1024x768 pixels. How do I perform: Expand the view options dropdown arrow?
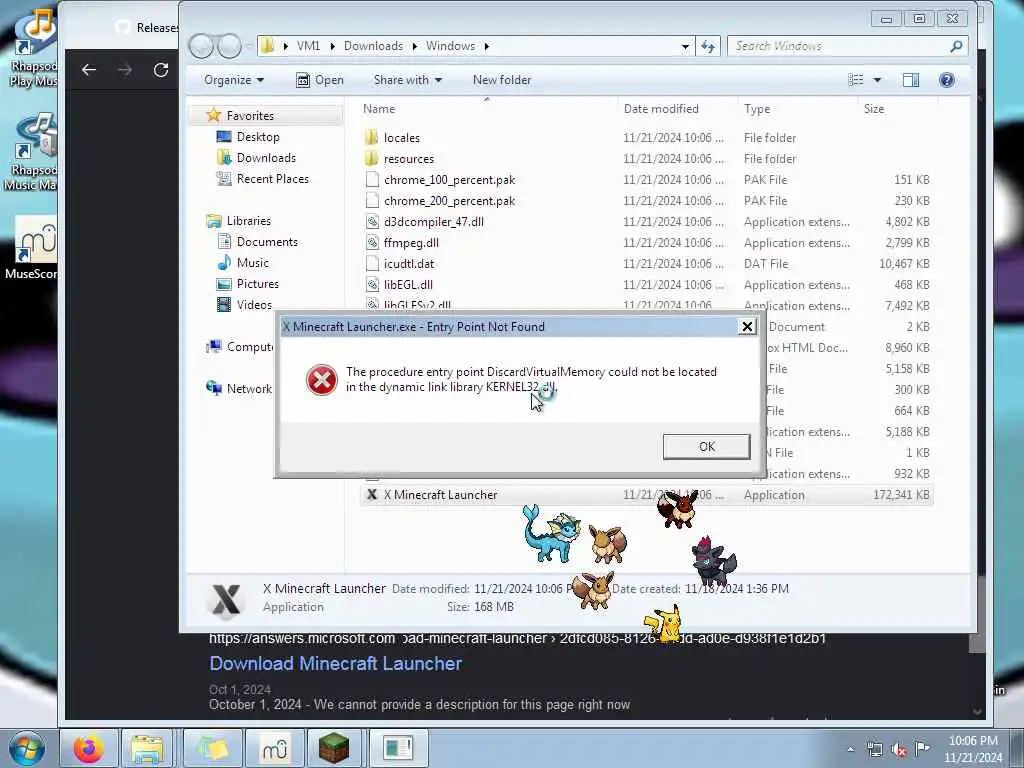[x=877, y=80]
